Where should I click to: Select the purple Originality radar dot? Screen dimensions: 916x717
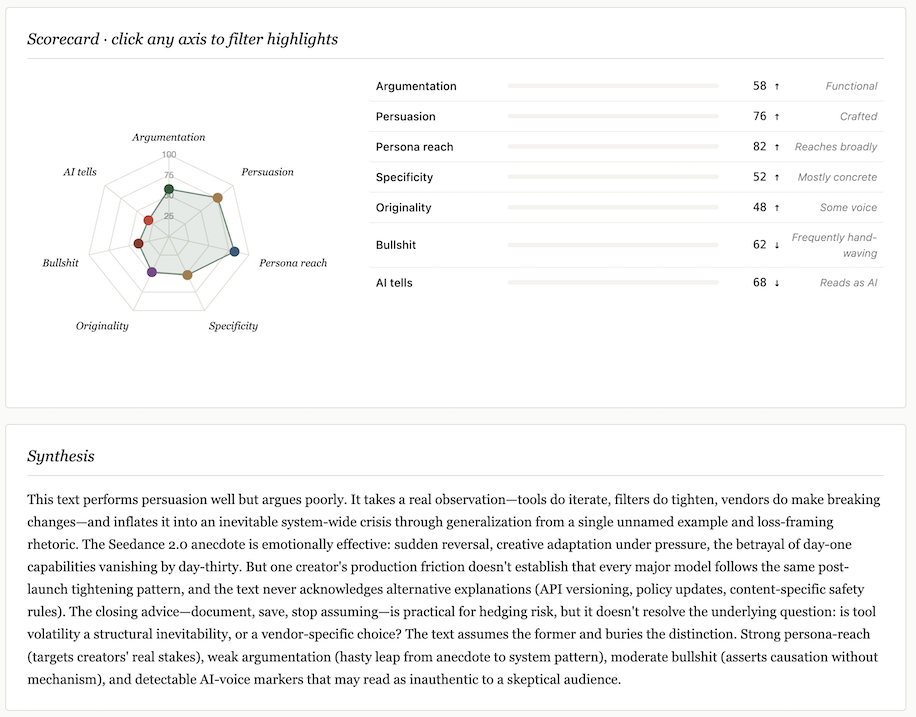[x=152, y=272]
